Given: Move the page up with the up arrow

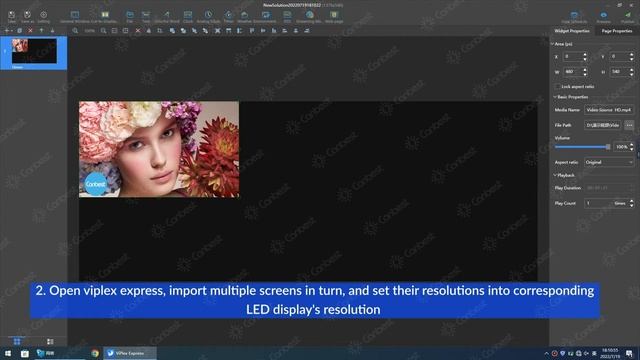Looking at the screenshot, I should [x=41, y=31].
